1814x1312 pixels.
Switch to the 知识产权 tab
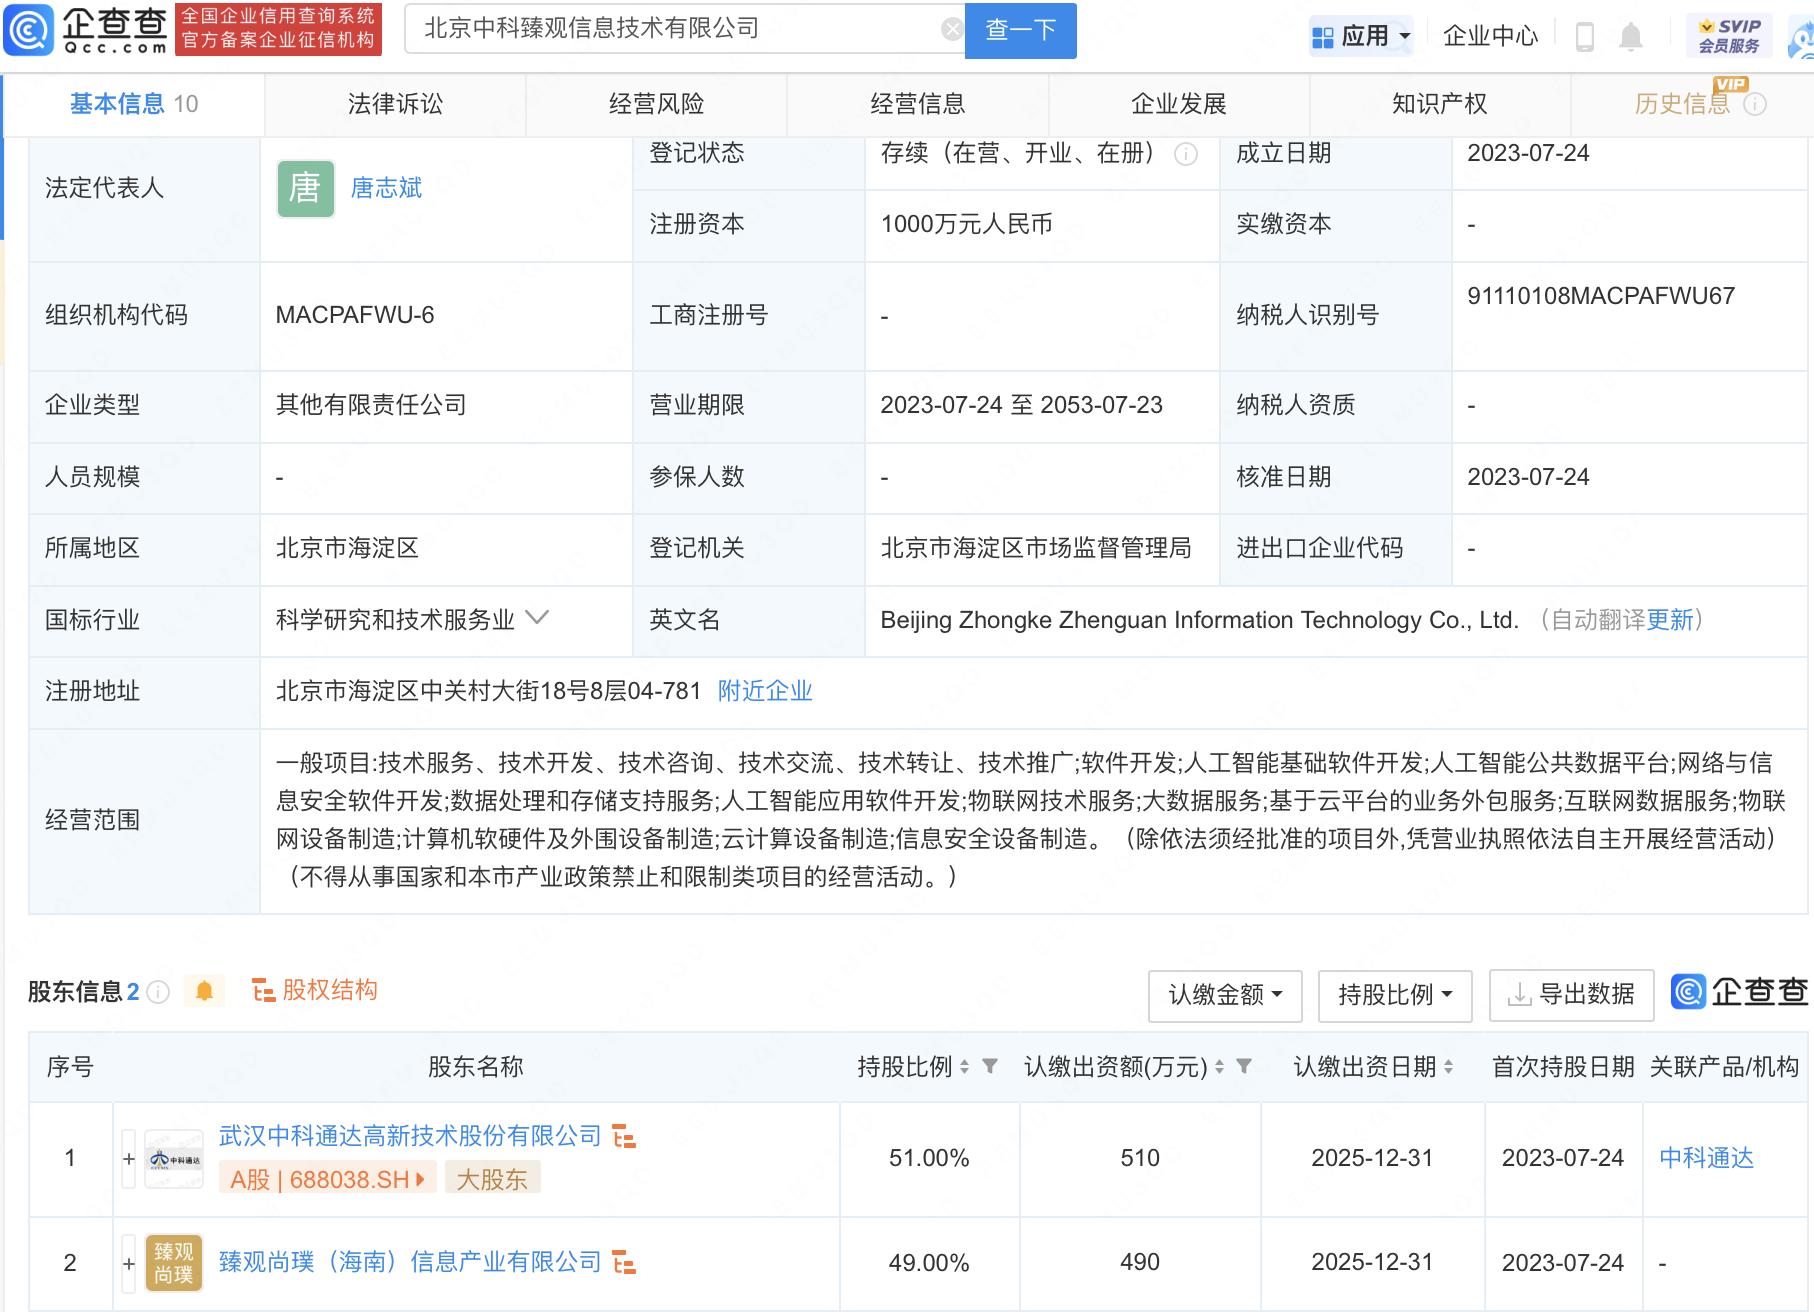coord(1437,103)
